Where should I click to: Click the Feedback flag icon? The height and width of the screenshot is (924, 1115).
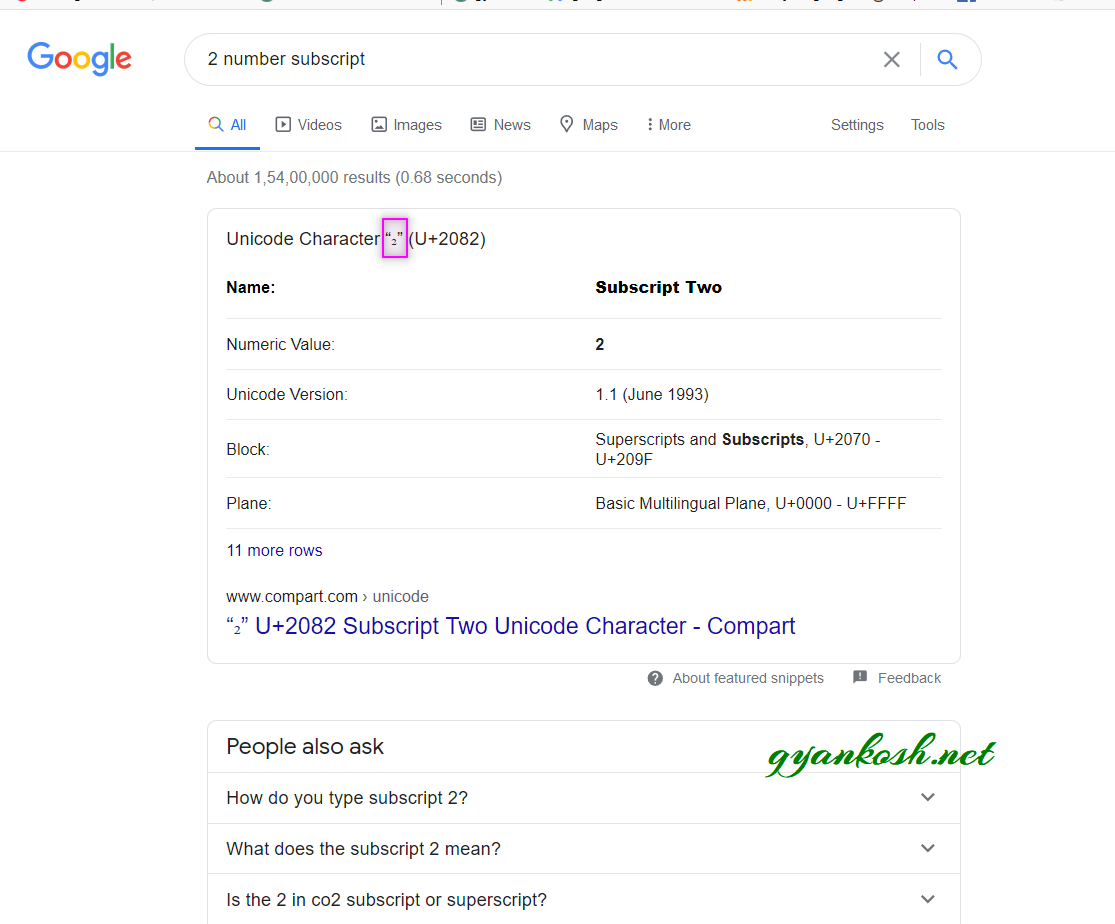click(x=860, y=676)
